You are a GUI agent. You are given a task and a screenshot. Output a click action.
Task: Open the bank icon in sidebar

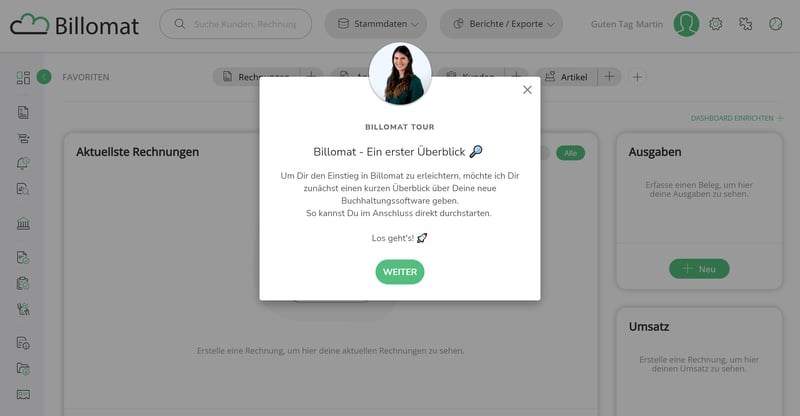pyautogui.click(x=23, y=224)
